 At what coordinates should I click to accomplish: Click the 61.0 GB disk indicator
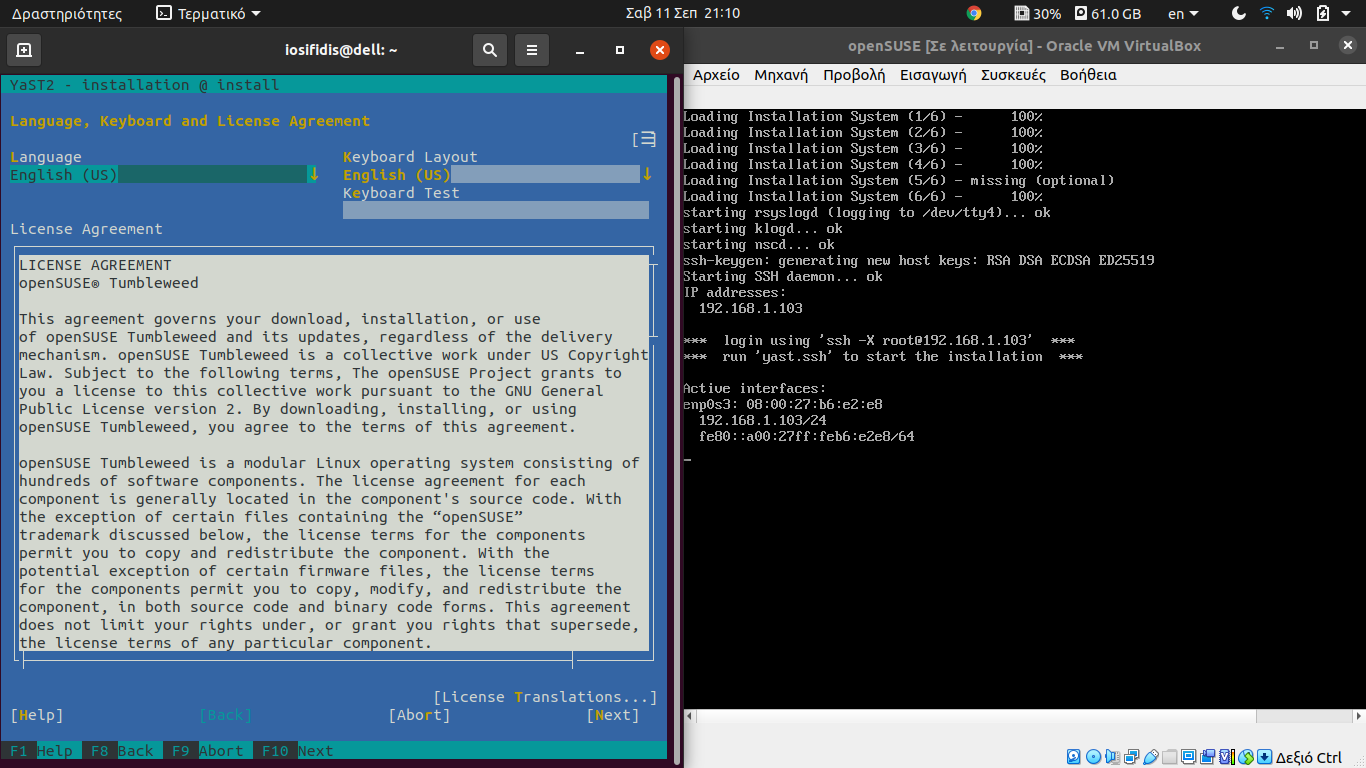tap(1108, 13)
